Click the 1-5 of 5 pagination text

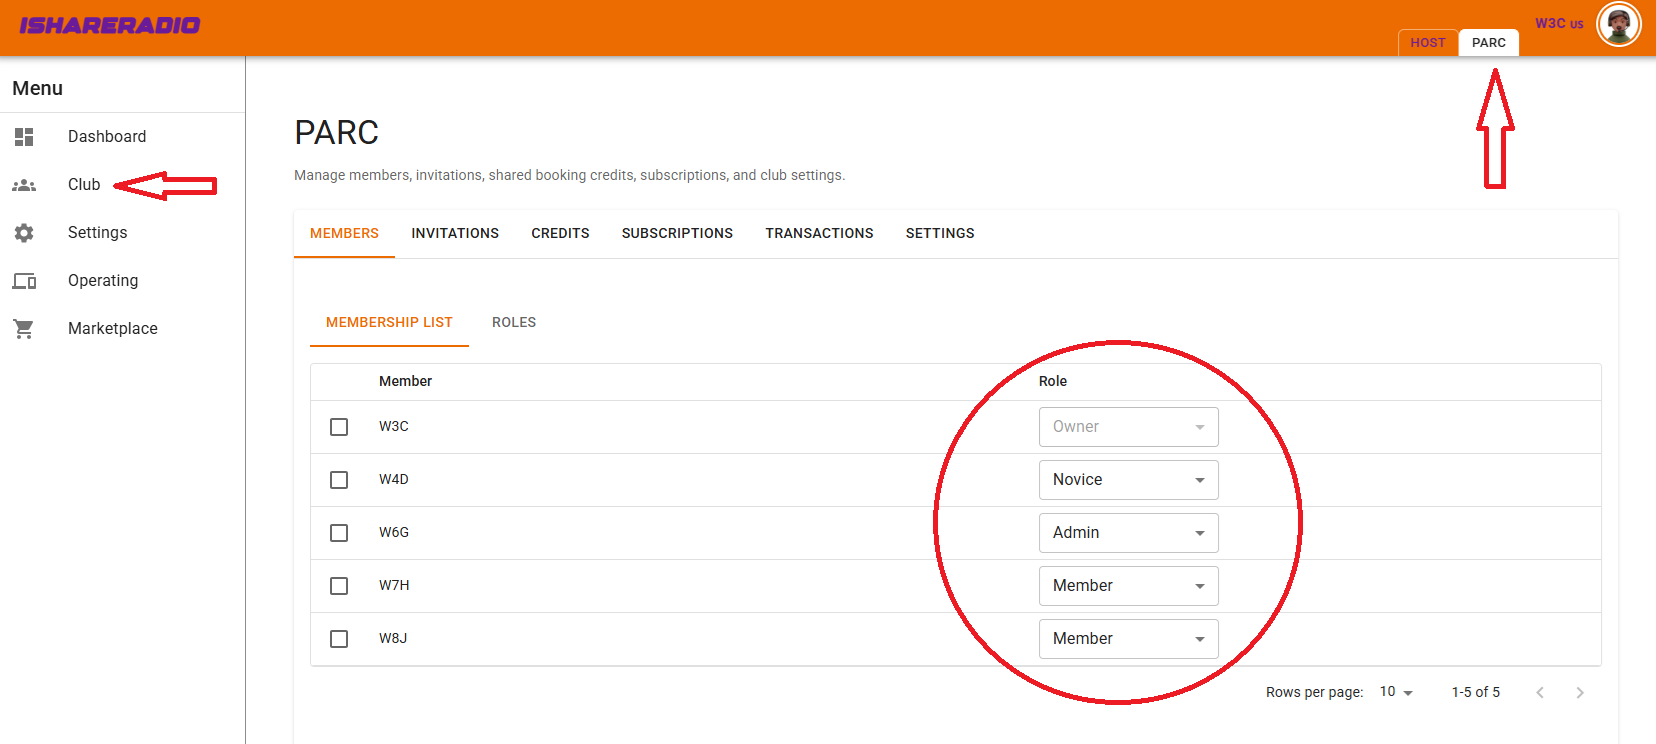[x=1476, y=692]
